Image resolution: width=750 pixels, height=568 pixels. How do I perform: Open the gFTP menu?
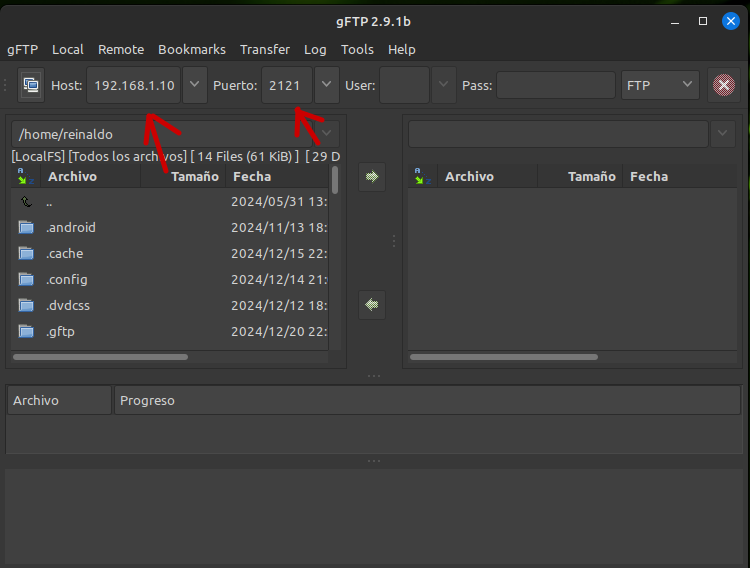click(x=22, y=50)
